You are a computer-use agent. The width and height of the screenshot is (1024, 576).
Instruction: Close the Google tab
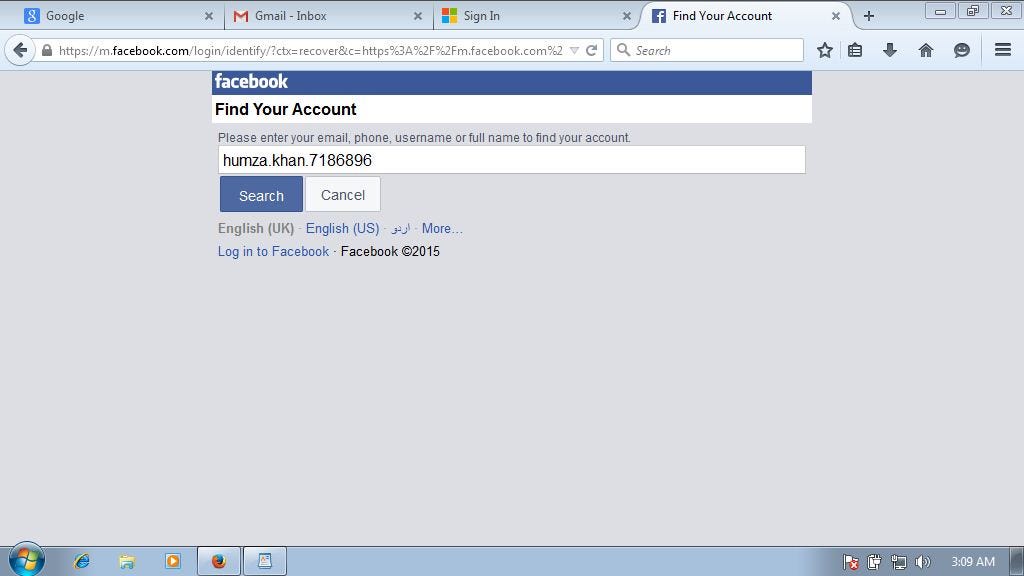tap(209, 16)
